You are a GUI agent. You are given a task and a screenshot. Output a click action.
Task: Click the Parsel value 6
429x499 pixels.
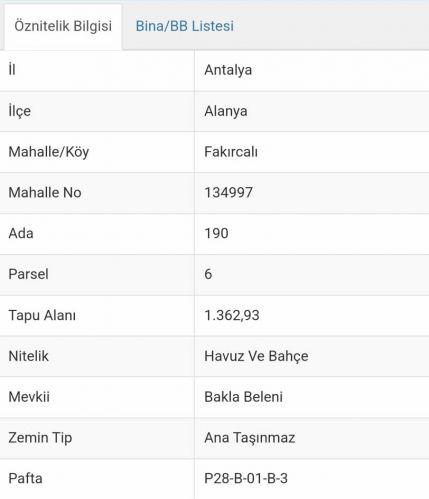(x=208, y=274)
